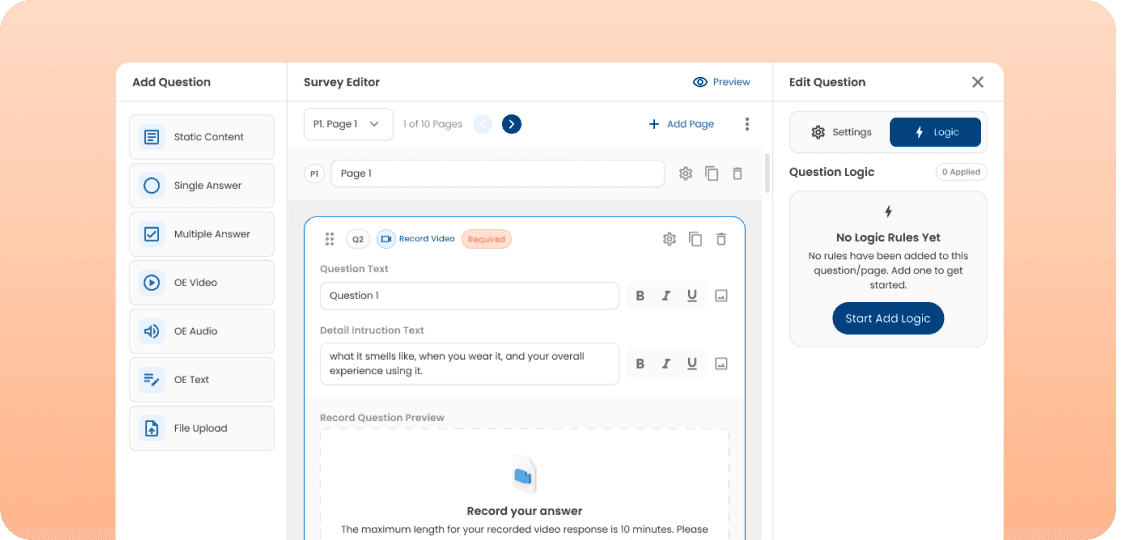The image size is (1128, 540).
Task: Add an OE Text question
Action: point(201,380)
